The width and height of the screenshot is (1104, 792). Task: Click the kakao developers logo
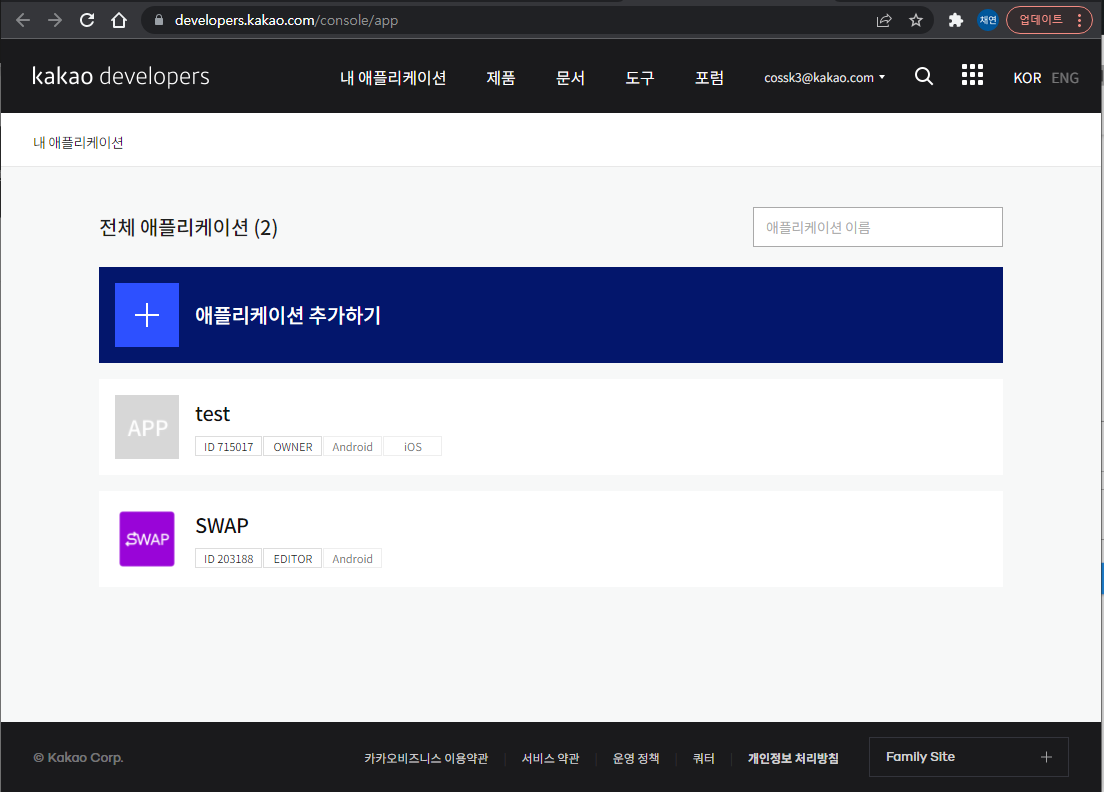[x=120, y=76]
